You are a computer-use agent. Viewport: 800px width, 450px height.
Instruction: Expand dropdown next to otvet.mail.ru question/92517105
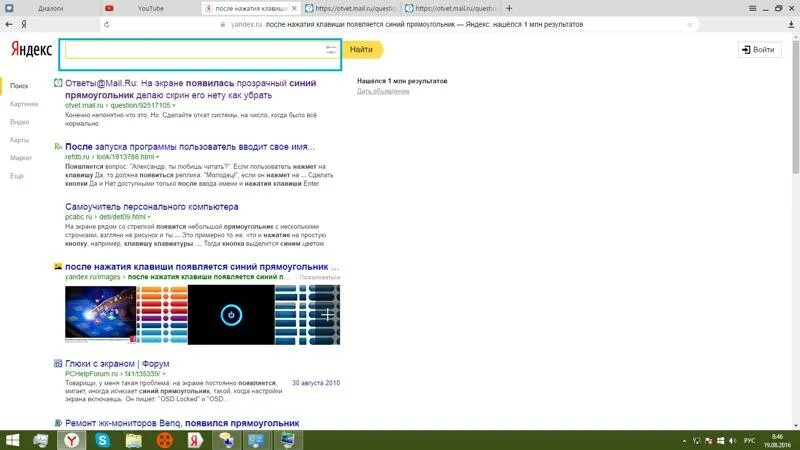tap(174, 106)
